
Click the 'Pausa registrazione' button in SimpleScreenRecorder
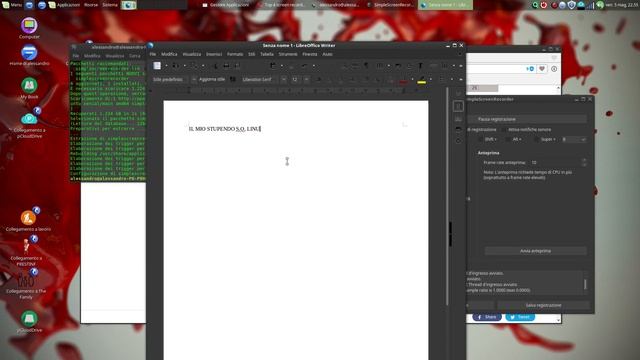tap(527, 119)
